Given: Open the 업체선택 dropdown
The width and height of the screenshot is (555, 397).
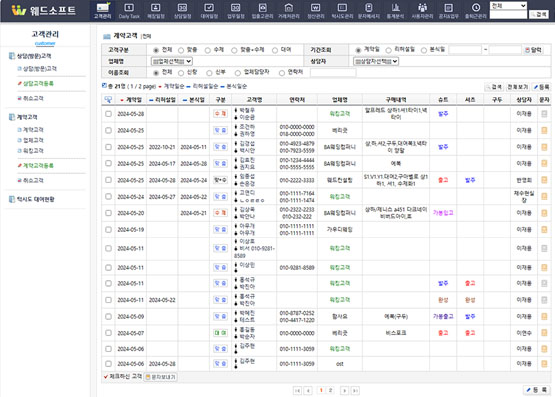Looking at the screenshot, I should coord(172,61).
